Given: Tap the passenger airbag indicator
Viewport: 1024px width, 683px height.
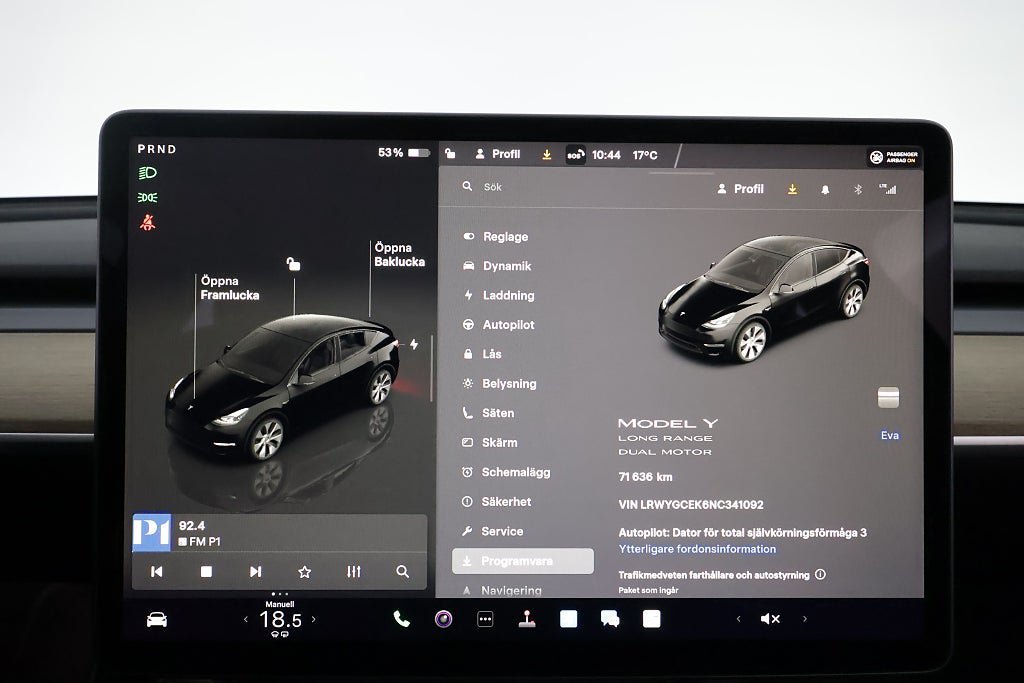Looking at the screenshot, I should pyautogui.click(x=893, y=157).
